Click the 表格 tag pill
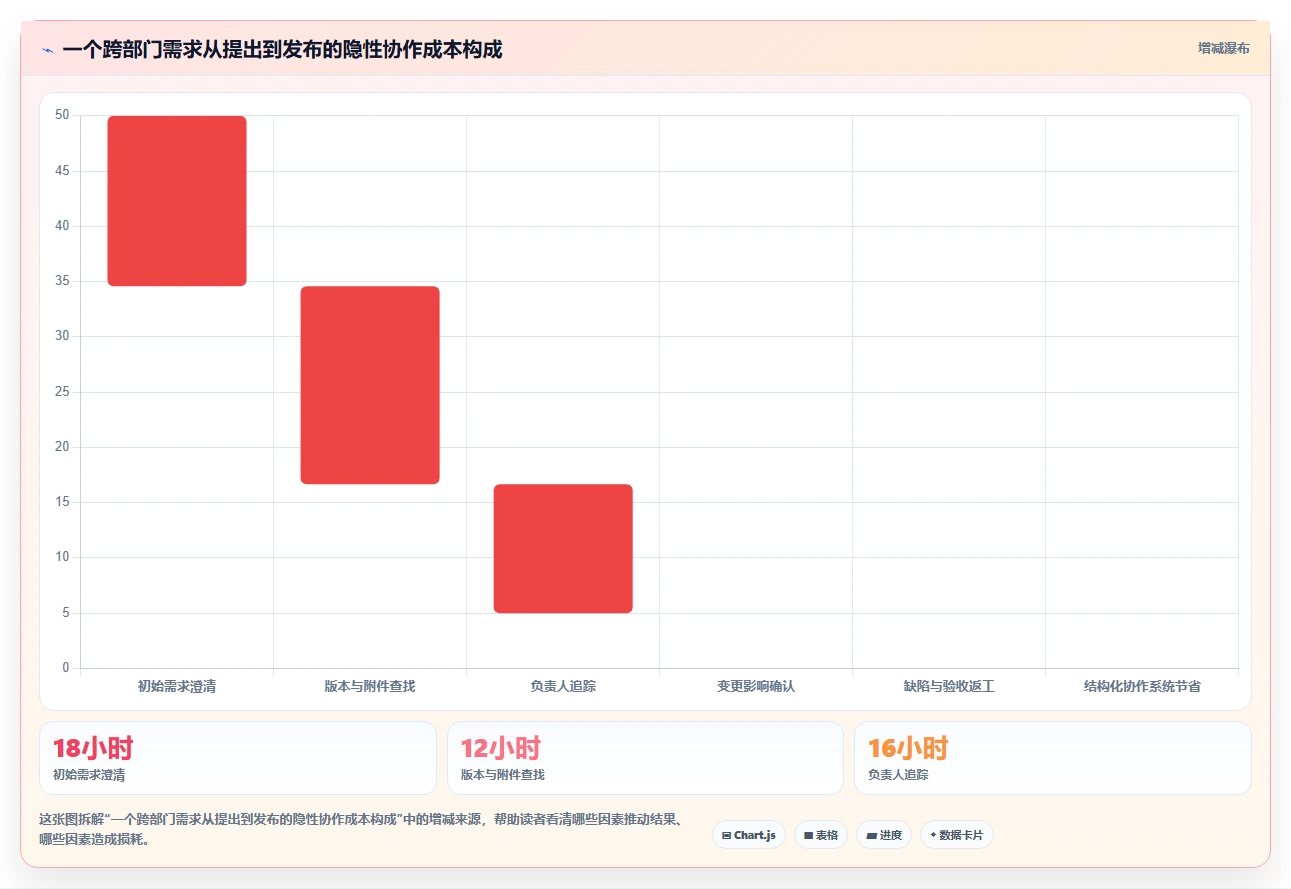 point(821,835)
